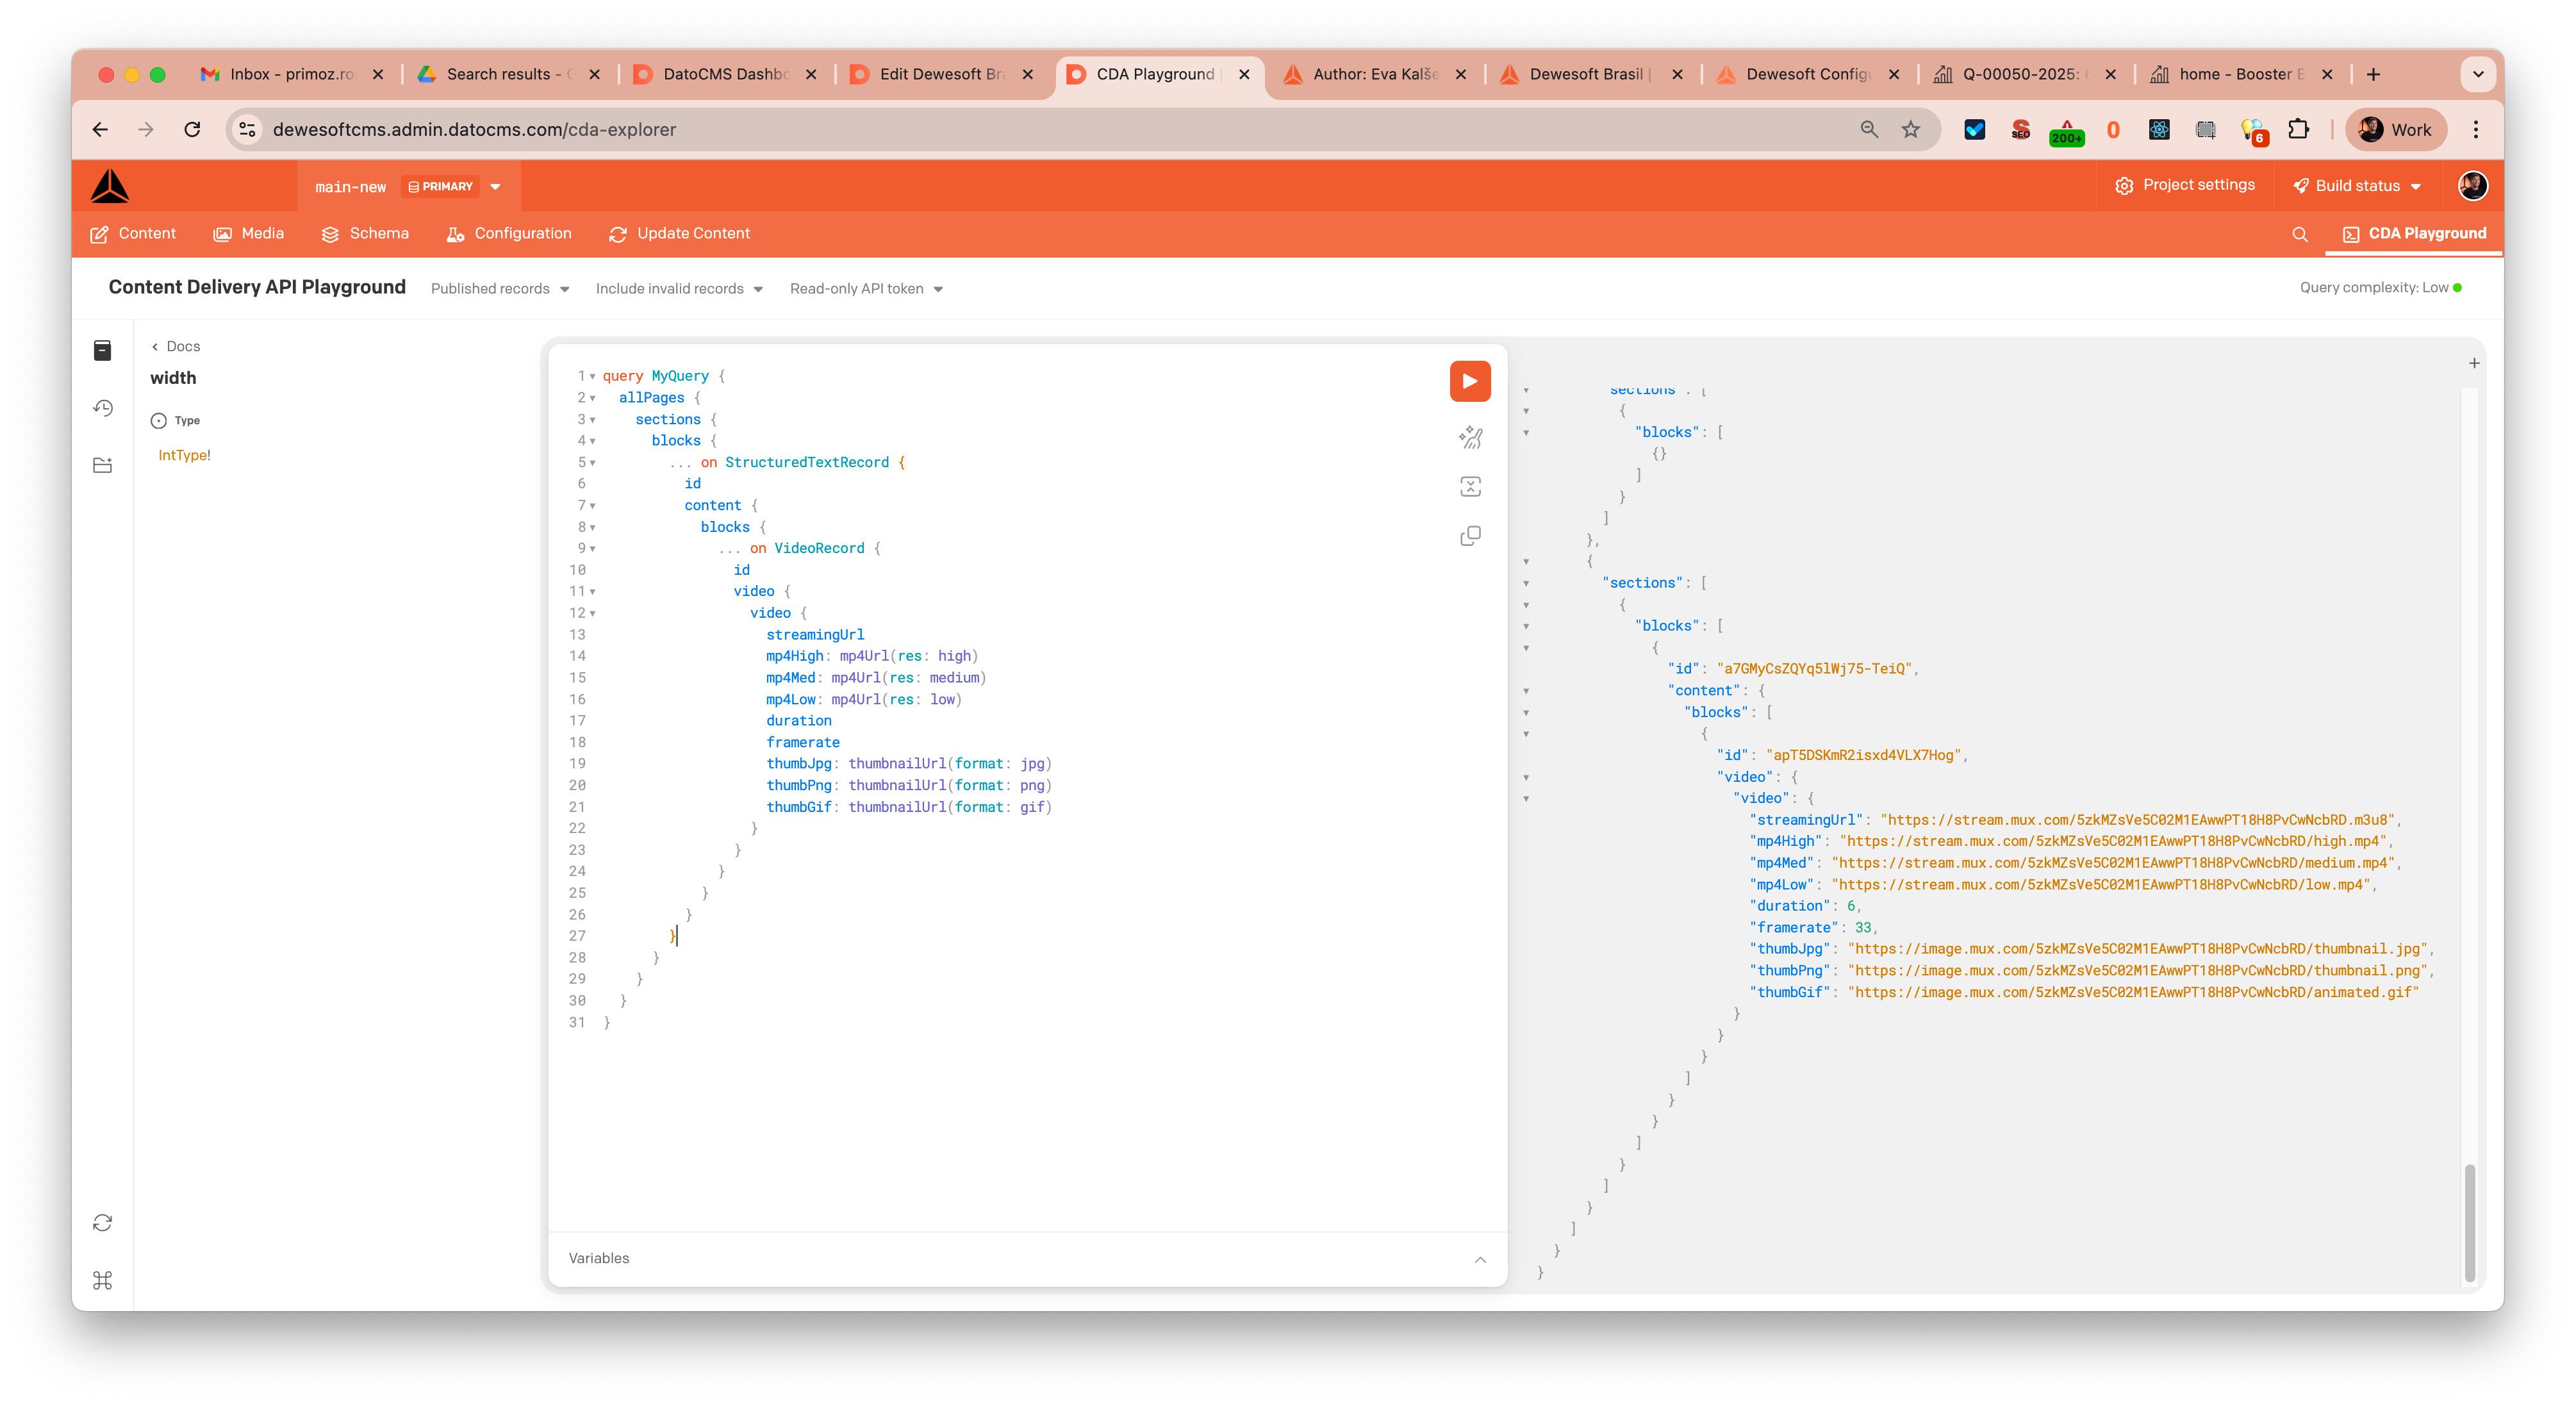Click the re-fetch schema icon
The image size is (2576, 1406).
coord(103,1223)
